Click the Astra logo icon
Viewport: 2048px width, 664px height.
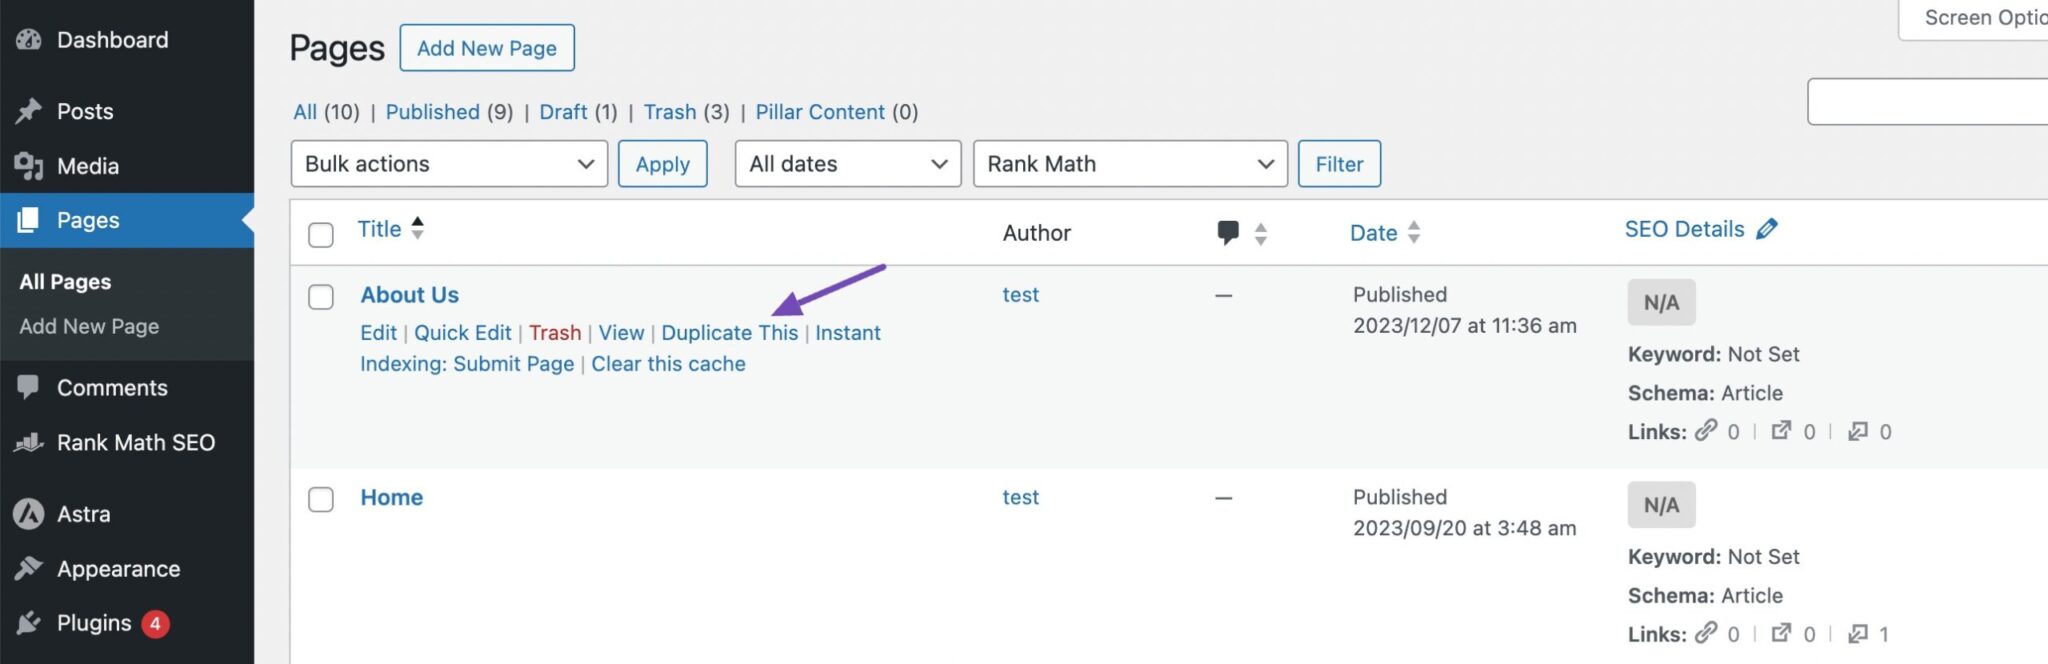point(29,514)
